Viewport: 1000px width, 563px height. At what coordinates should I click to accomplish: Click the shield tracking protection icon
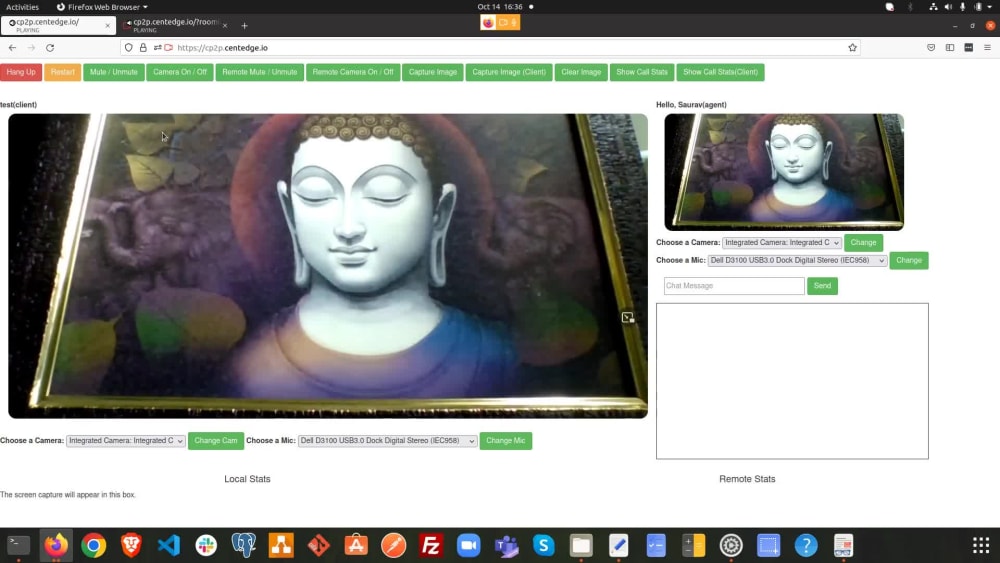click(x=129, y=48)
